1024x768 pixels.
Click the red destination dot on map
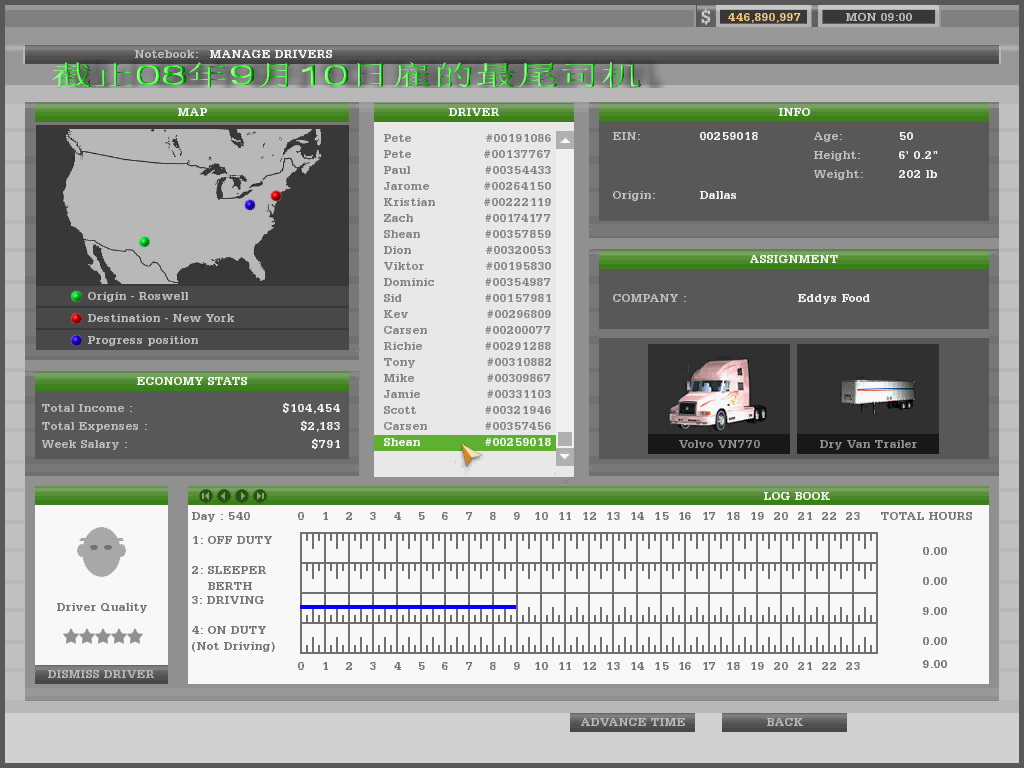pyautogui.click(x=276, y=196)
